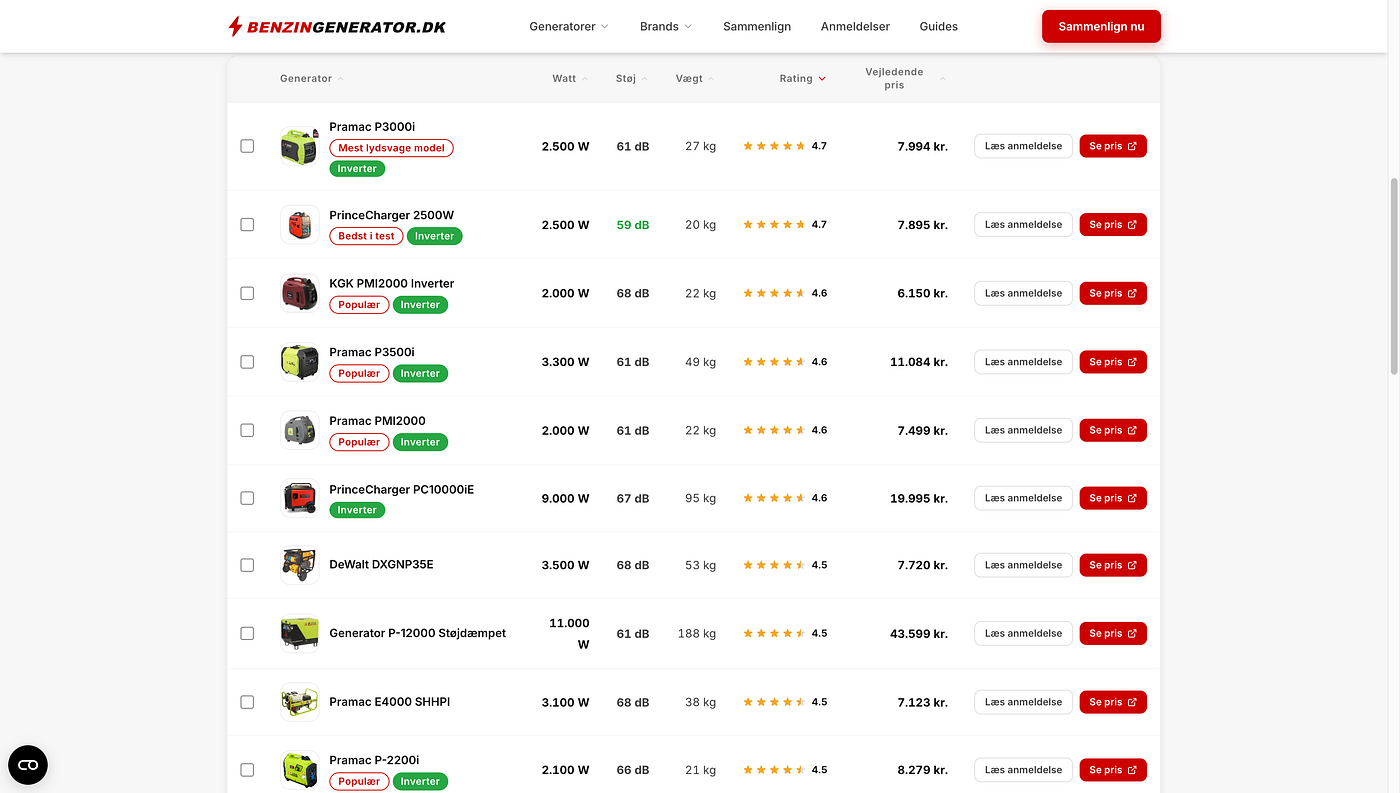
Task: Open the Generator P-12000 Støjdæmpet name link
Action: pos(418,633)
